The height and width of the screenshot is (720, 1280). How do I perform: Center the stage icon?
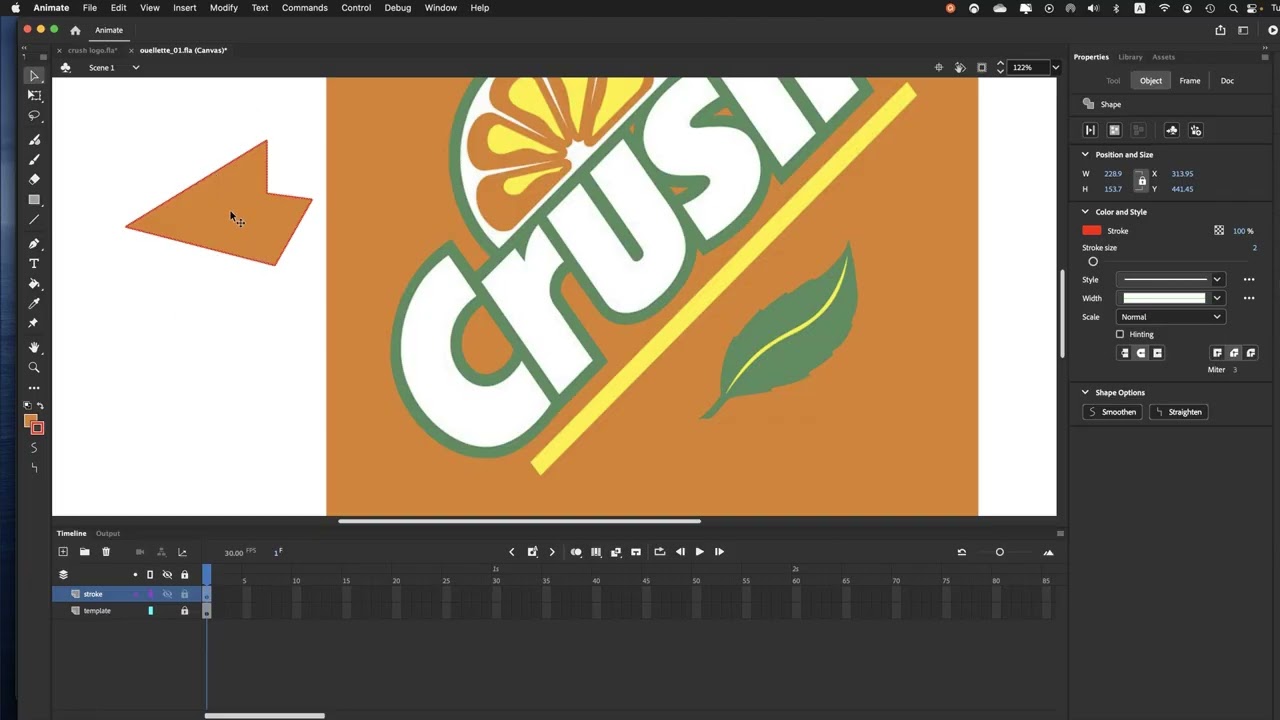(938, 68)
